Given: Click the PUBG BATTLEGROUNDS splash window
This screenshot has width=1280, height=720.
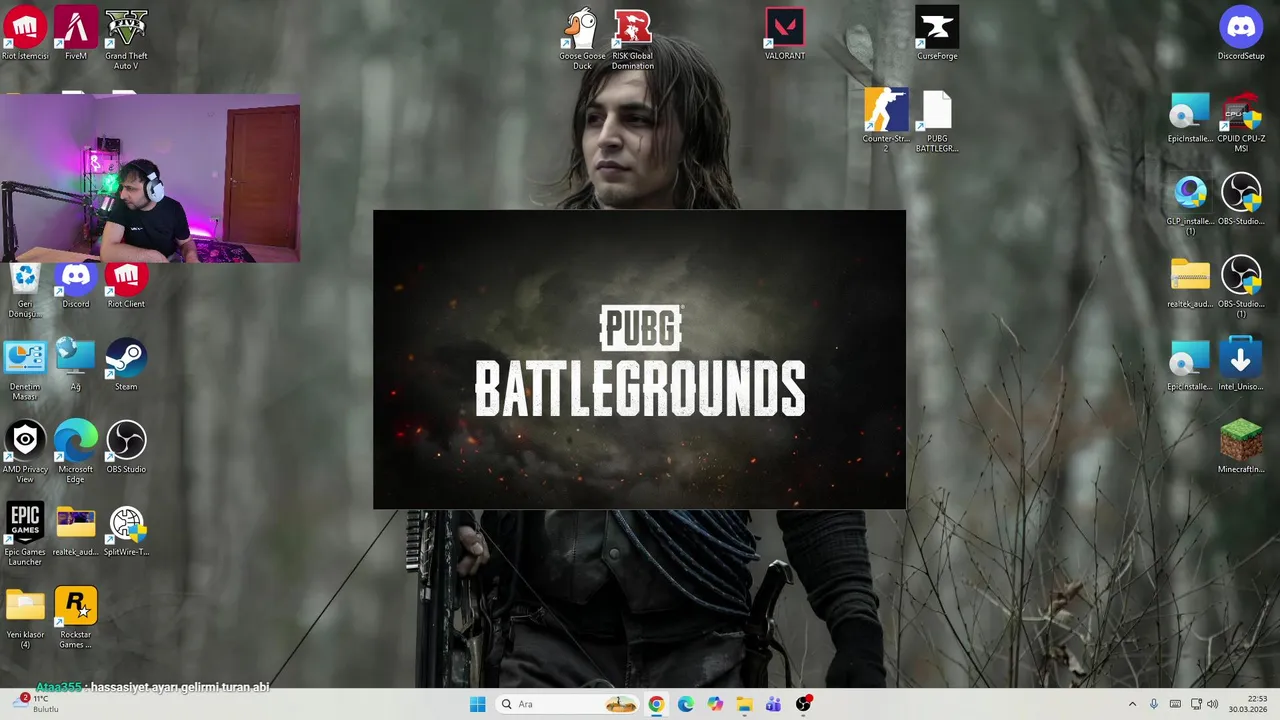Looking at the screenshot, I should click(x=640, y=360).
